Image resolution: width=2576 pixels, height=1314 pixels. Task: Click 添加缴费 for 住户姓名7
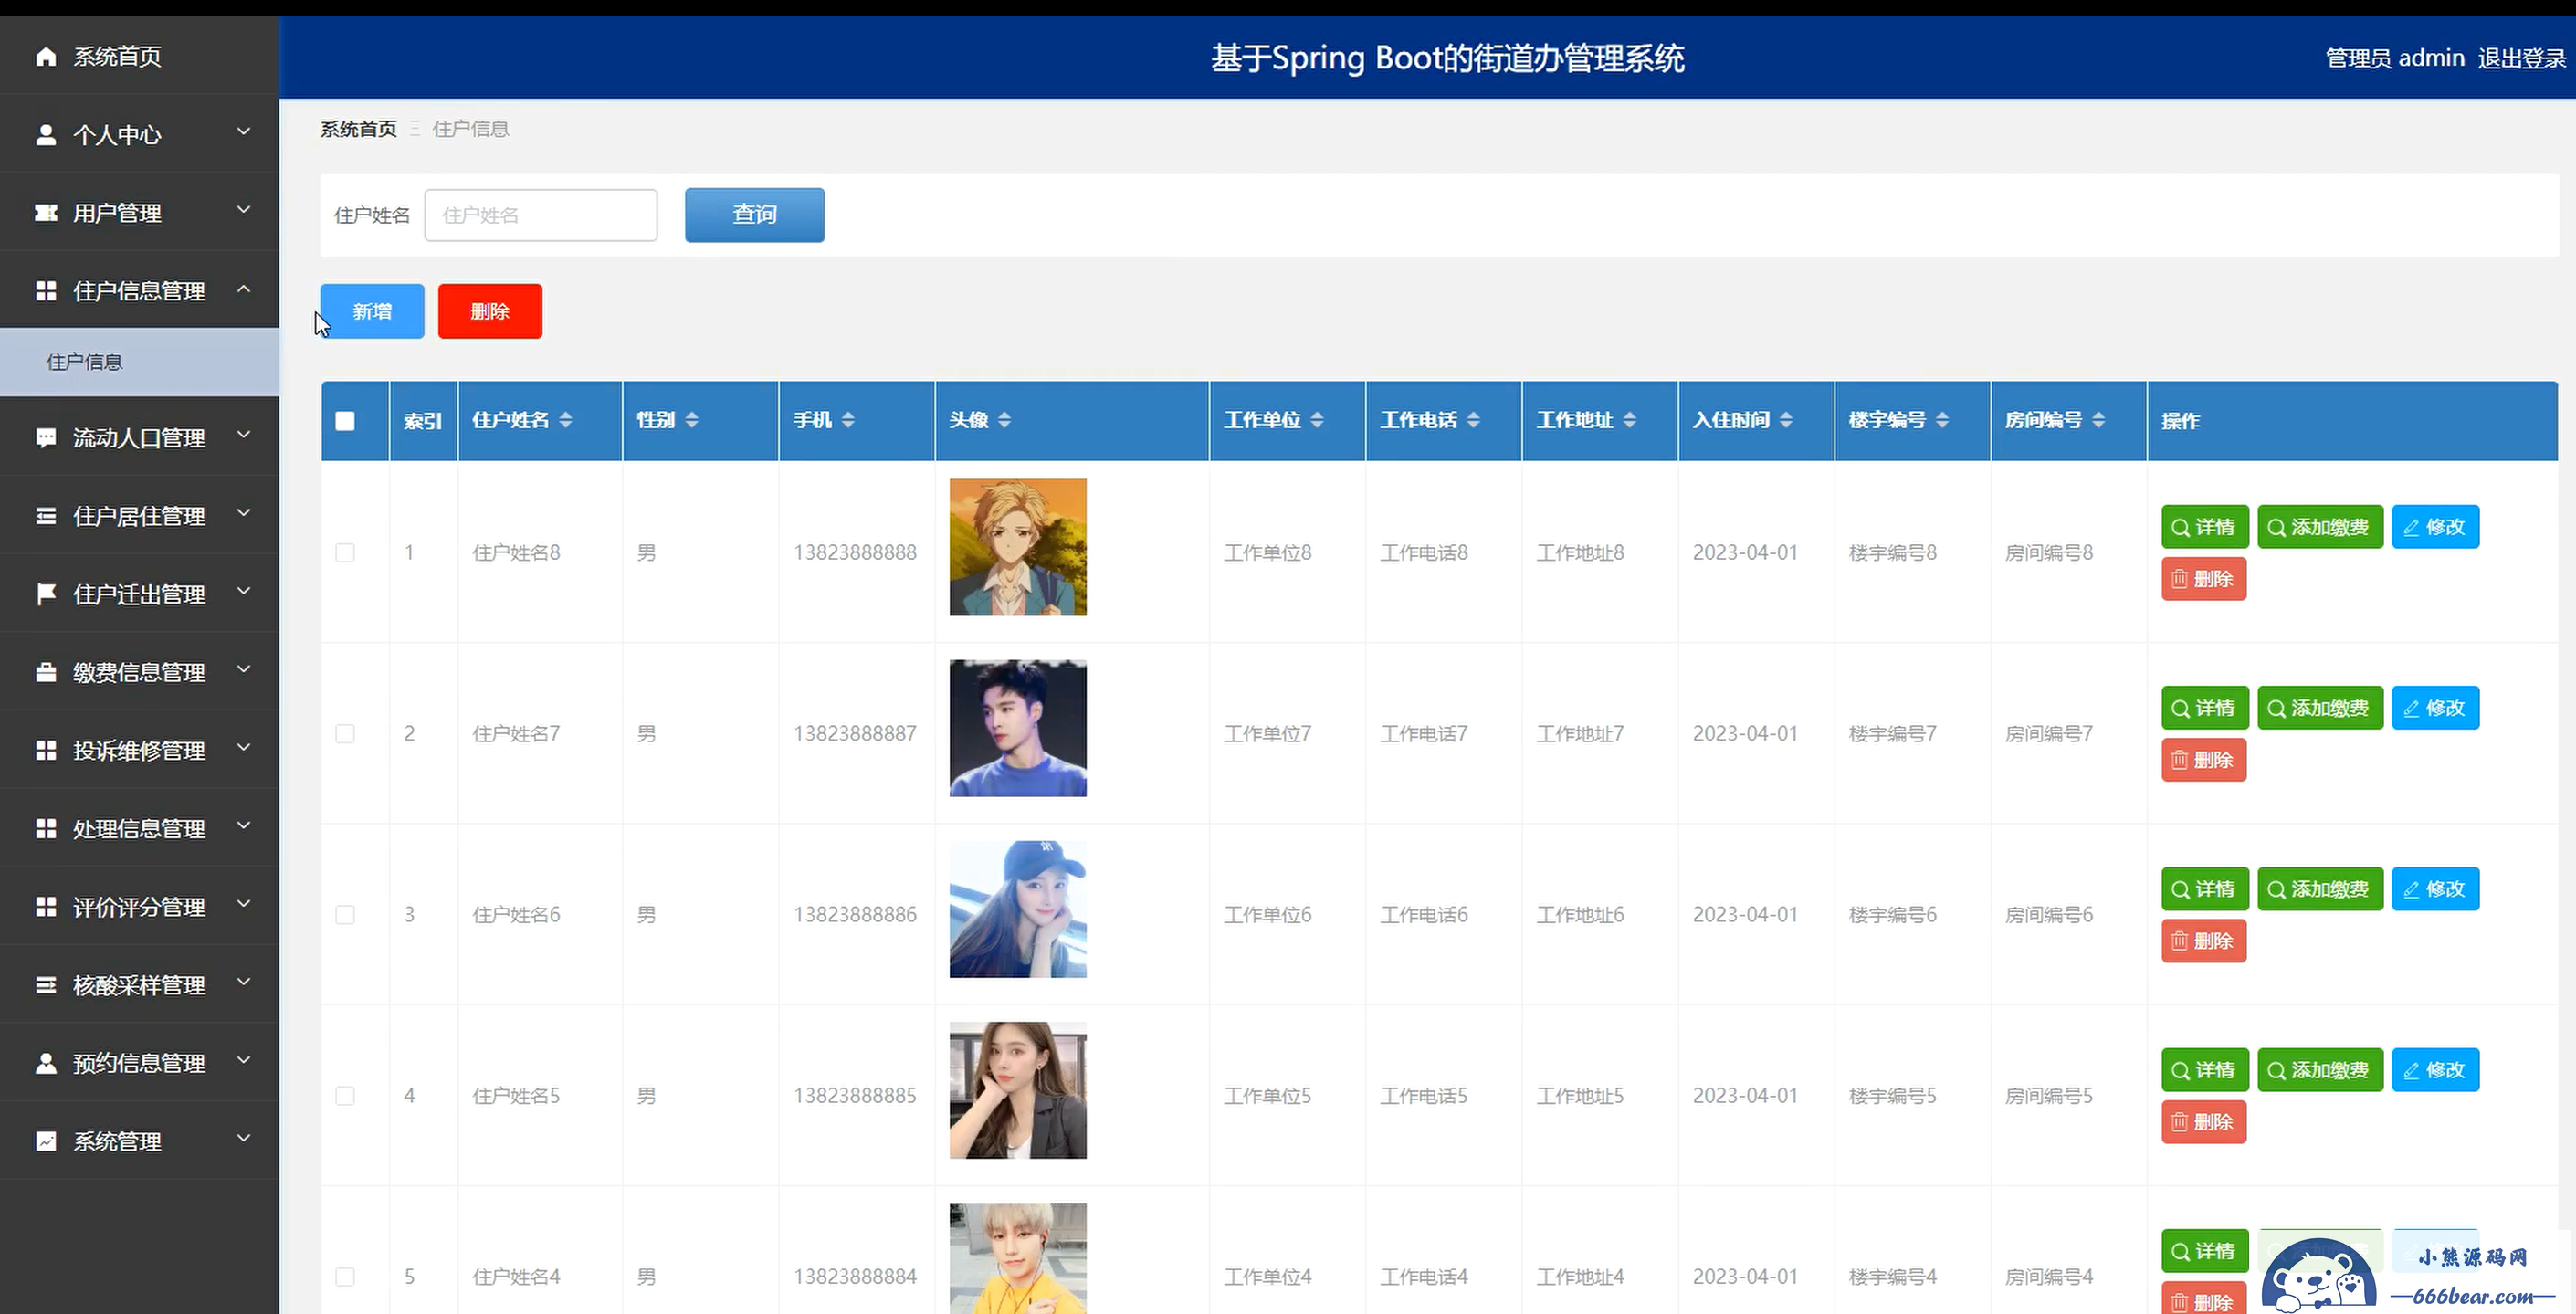pyautogui.click(x=2320, y=708)
